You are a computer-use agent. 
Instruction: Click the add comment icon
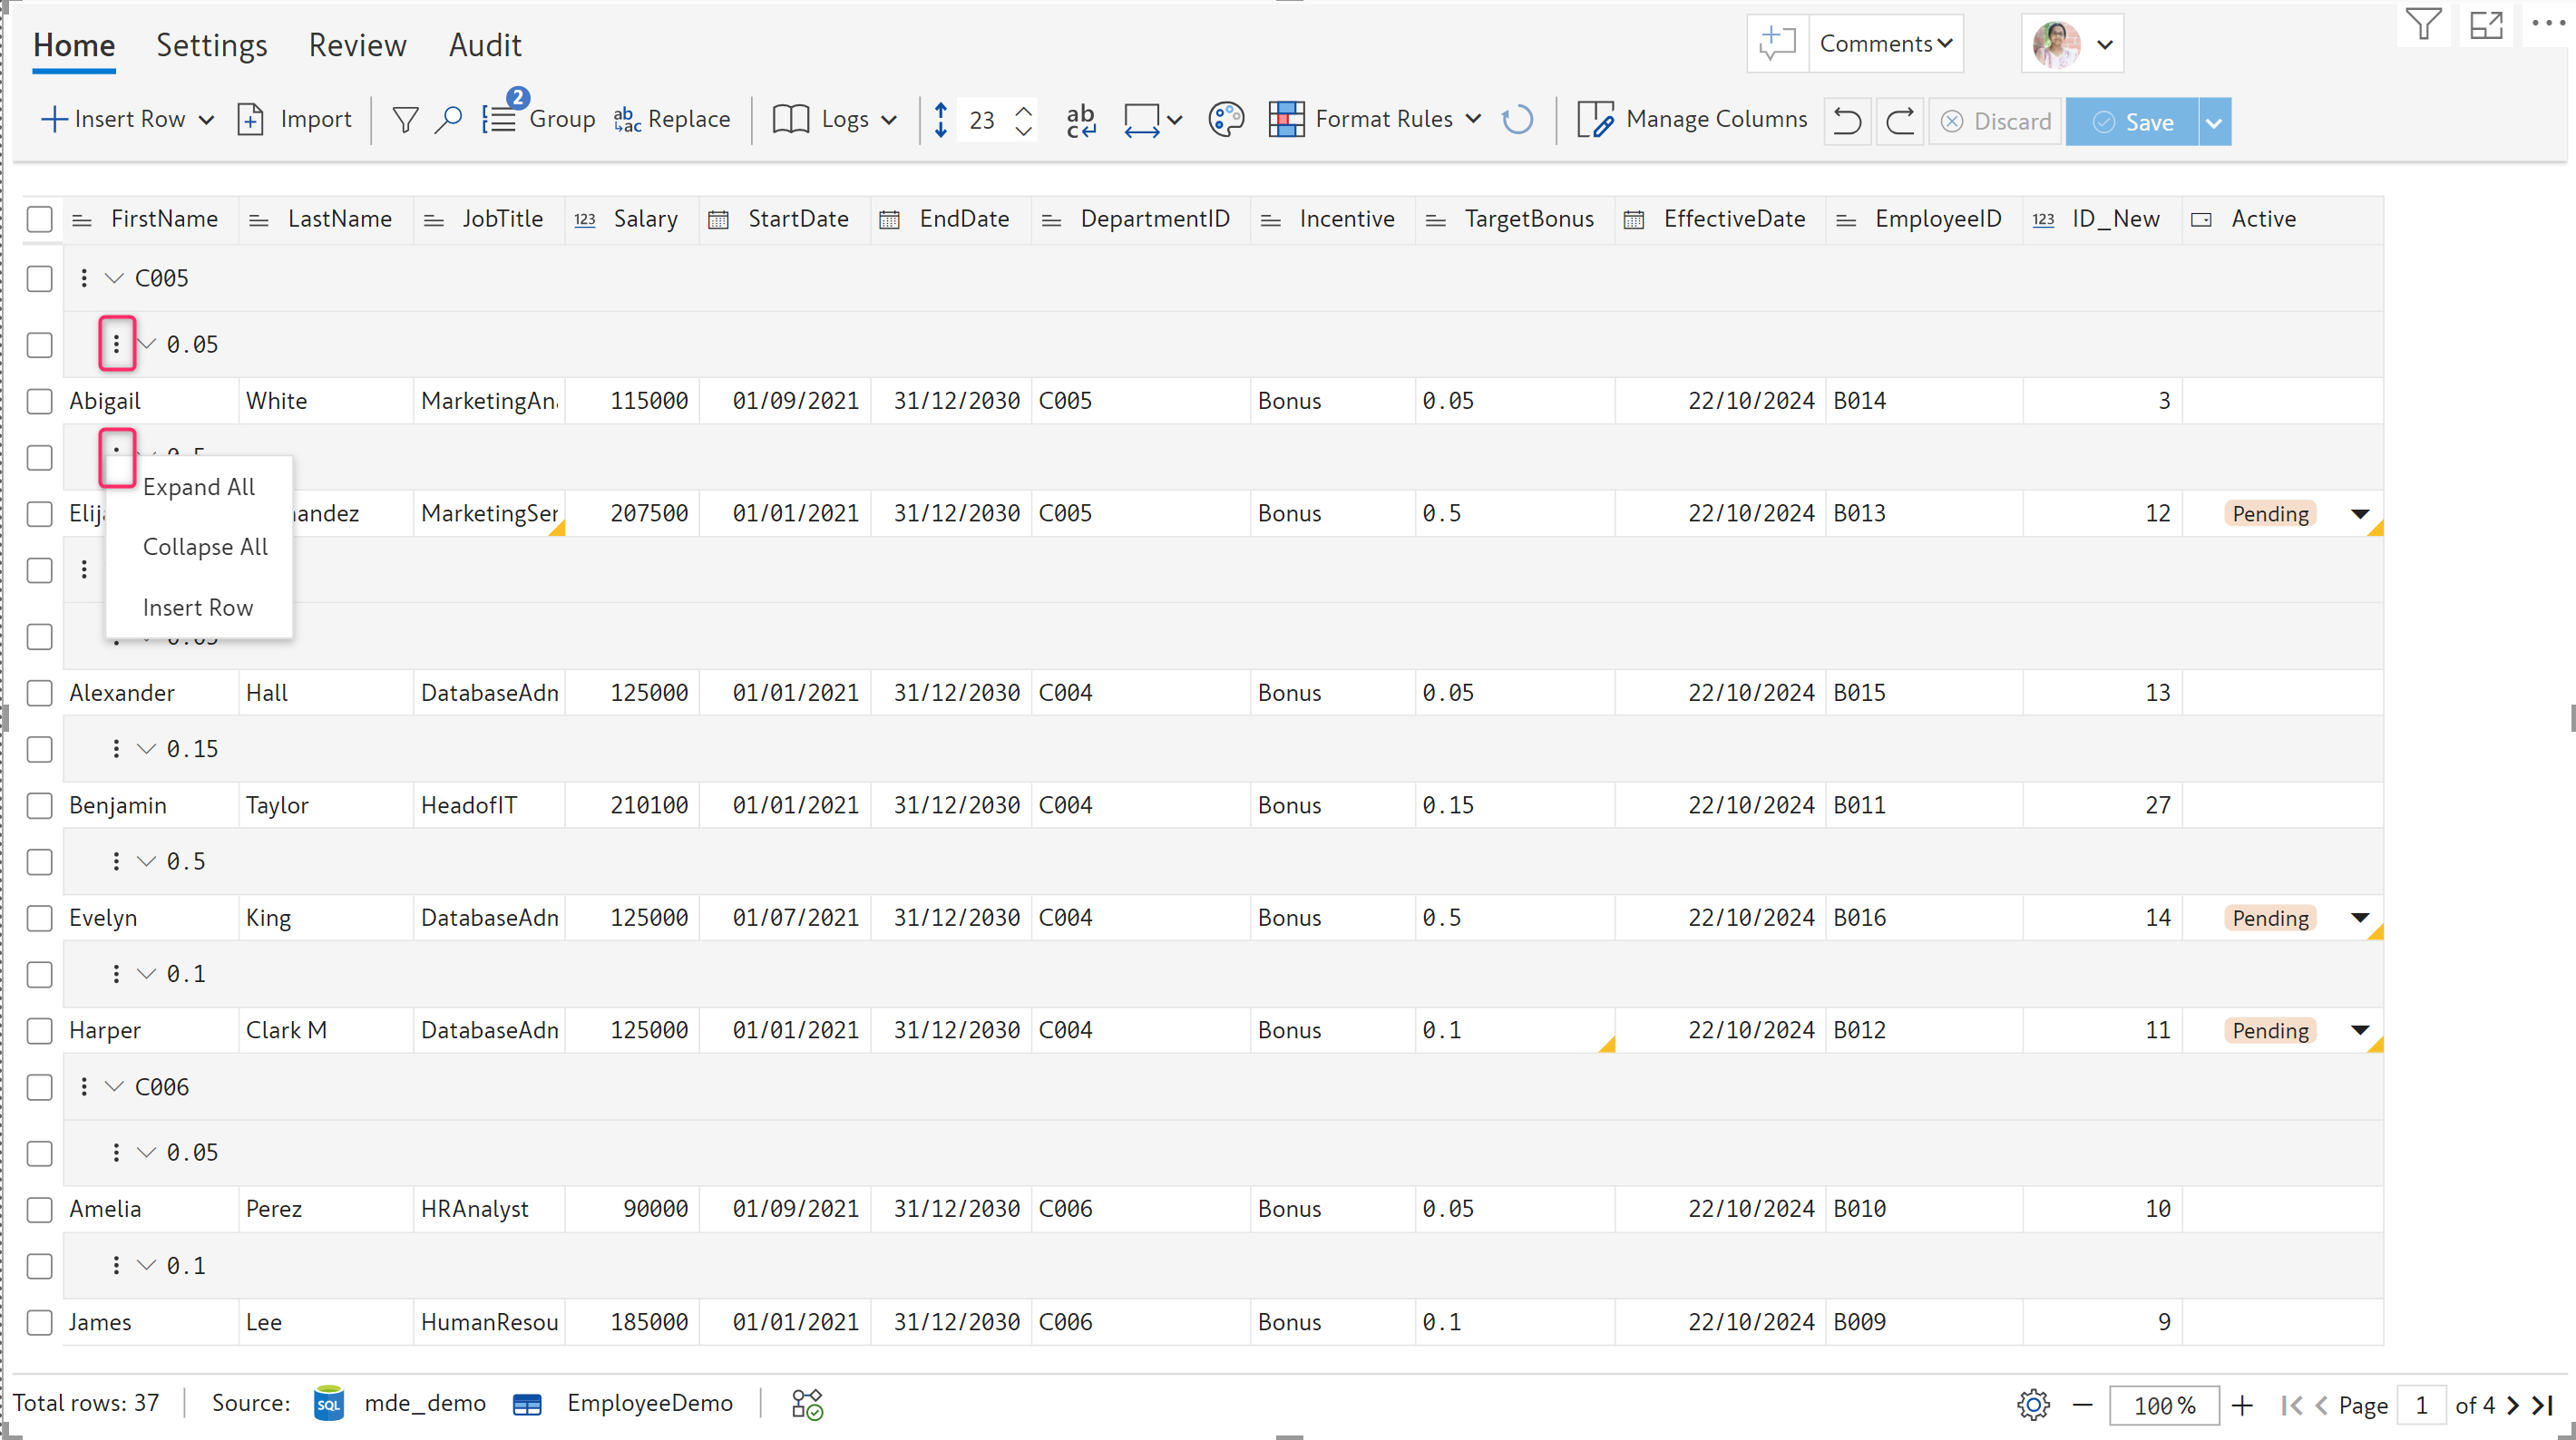(1777, 44)
